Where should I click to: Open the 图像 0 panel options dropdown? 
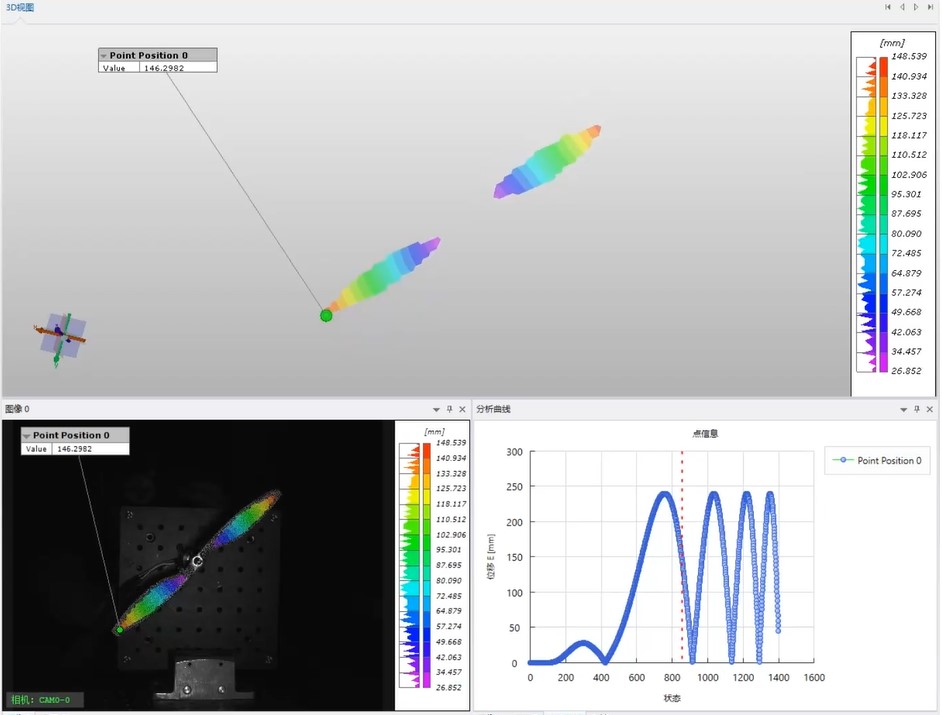pyautogui.click(x=436, y=410)
